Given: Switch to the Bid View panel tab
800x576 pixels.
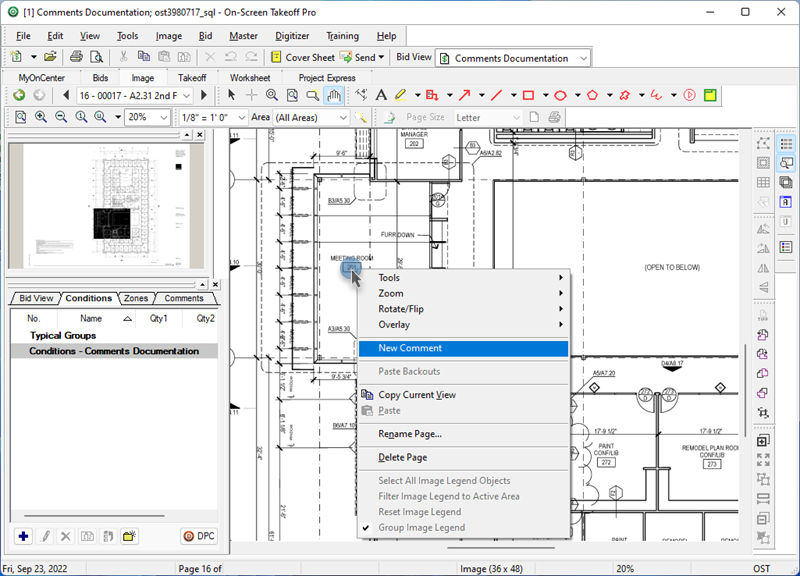Looking at the screenshot, I should (36, 298).
